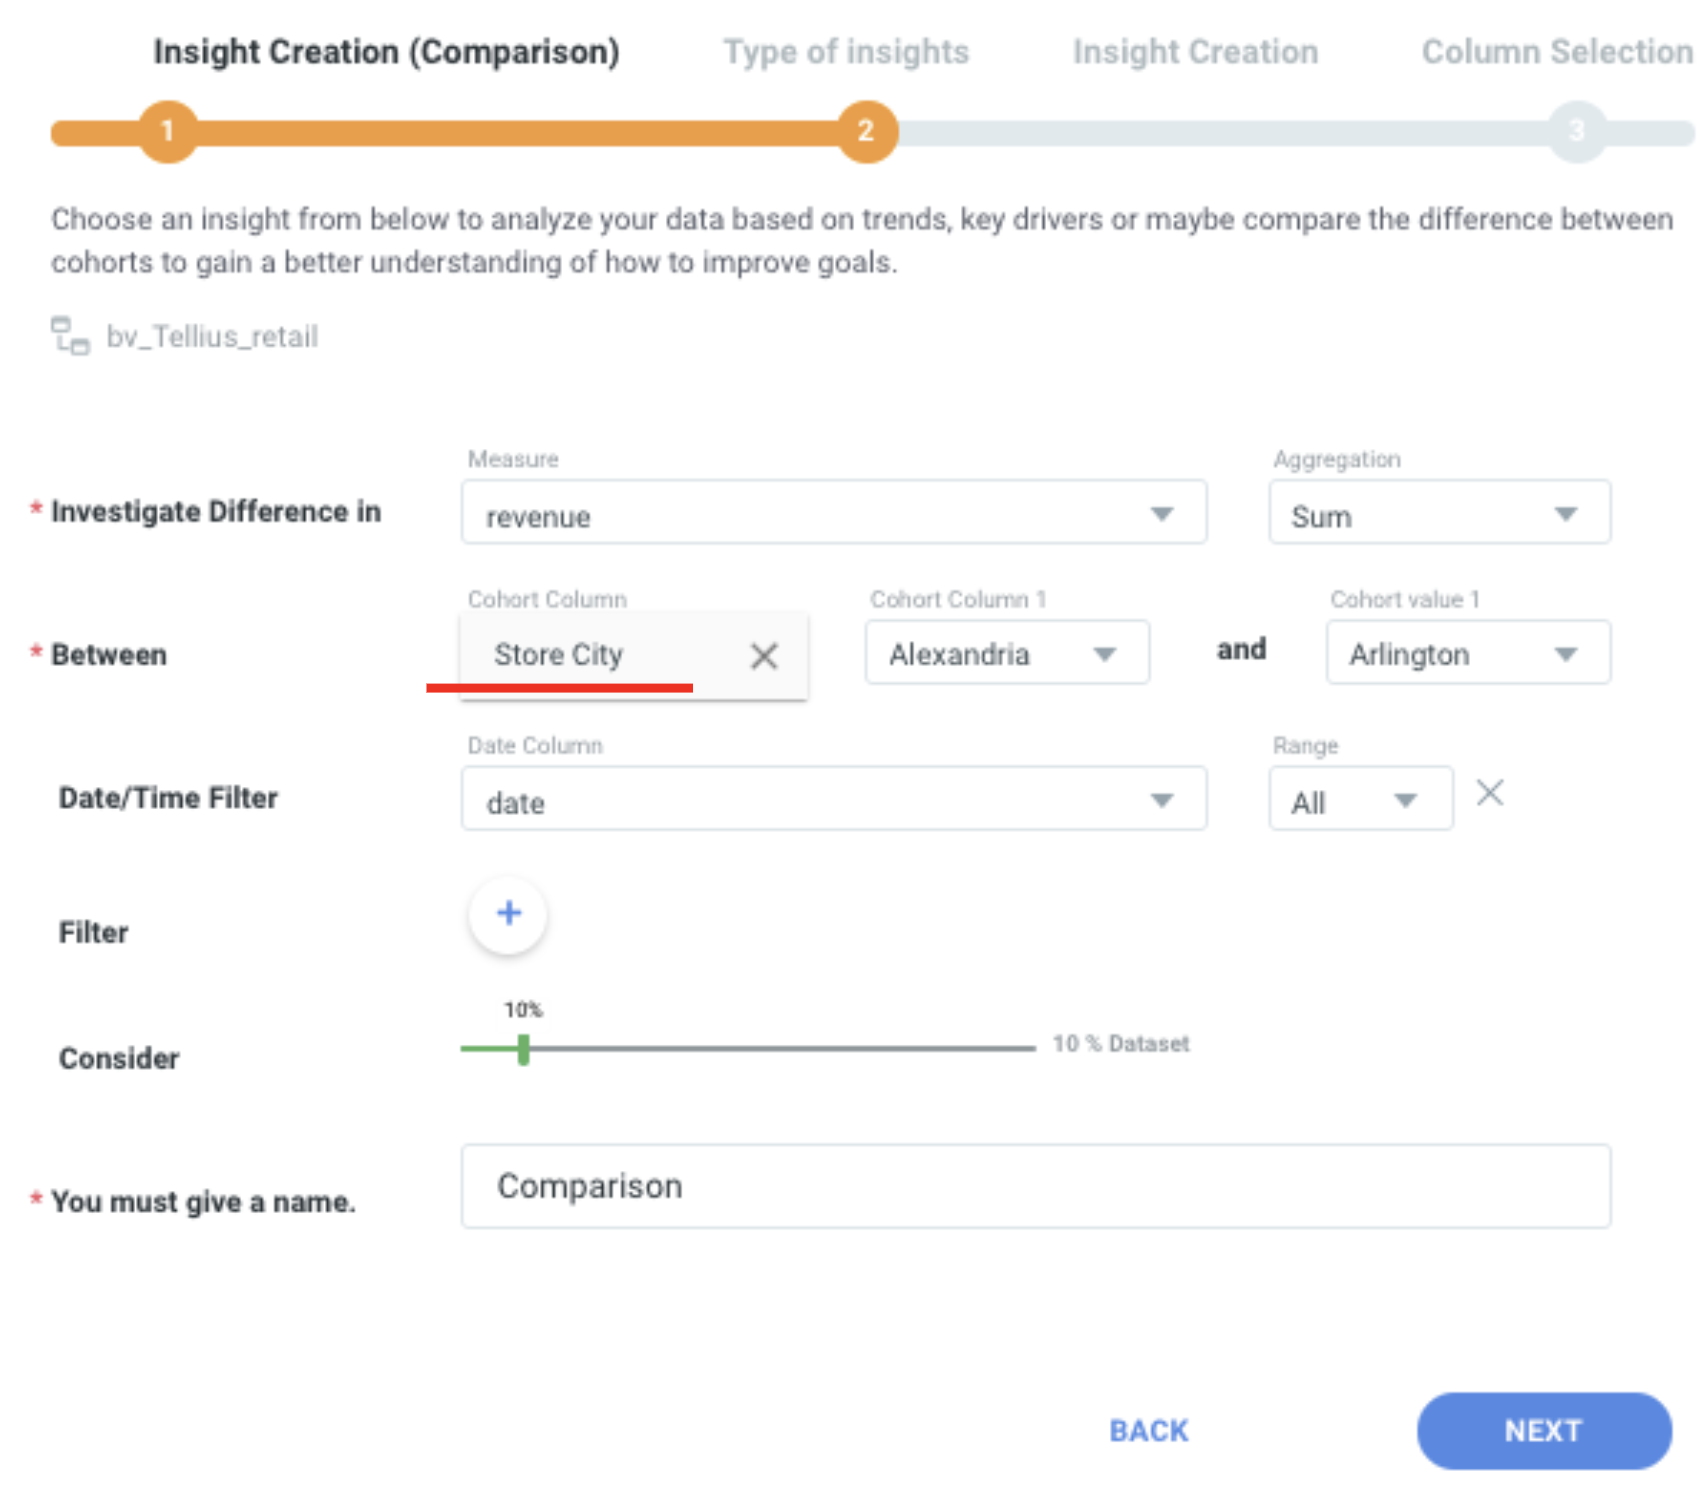The image size is (1706, 1496).
Task: Select the Column Selection step label
Action: [1557, 51]
